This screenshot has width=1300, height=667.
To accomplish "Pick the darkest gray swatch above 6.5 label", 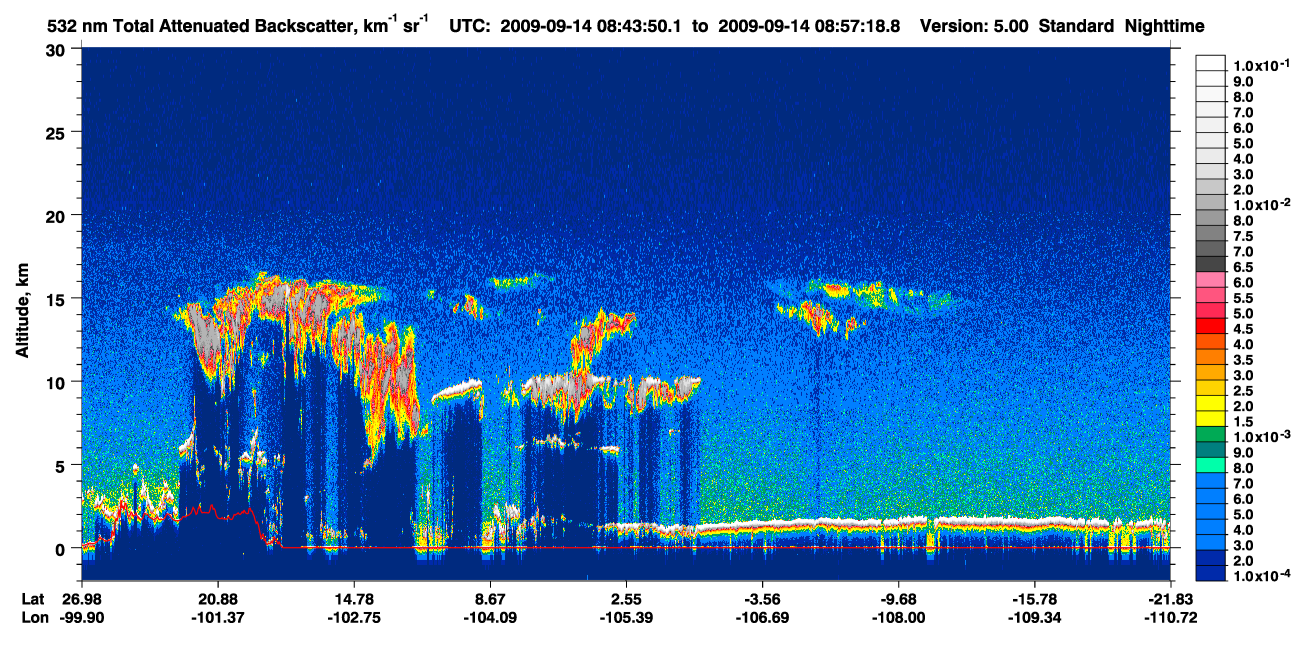I will click(x=1211, y=263).
